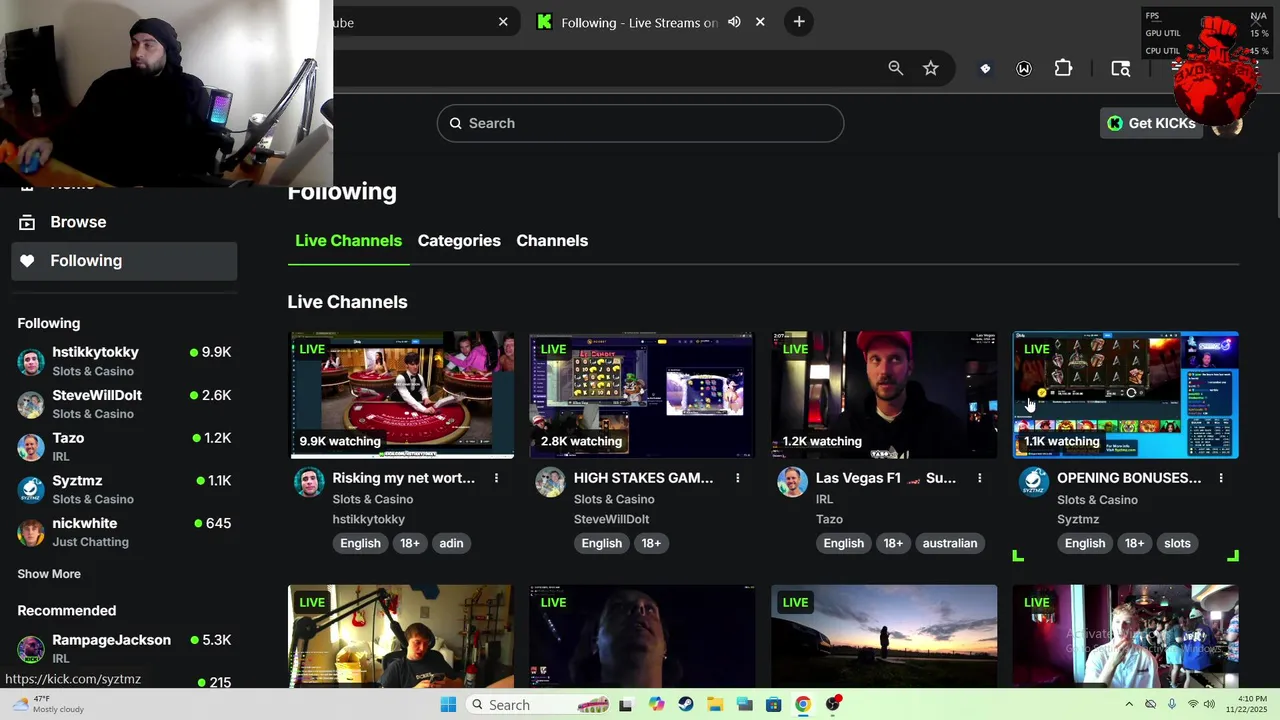Screen dimensions: 1280x720
Task: Click the adin tag on hstikkytokky card
Action: 451,543
